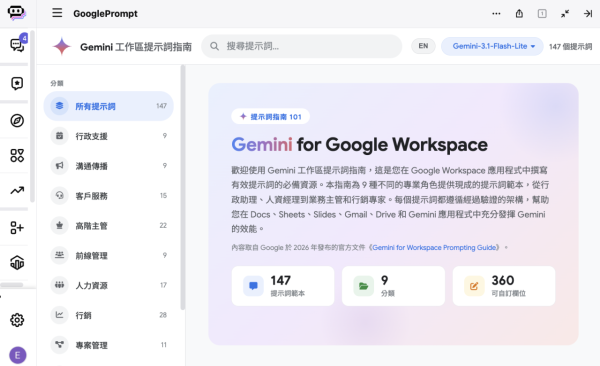Select the 所有提示詞 category
Screen dimensions: 600x366
pyautogui.click(x=109, y=106)
